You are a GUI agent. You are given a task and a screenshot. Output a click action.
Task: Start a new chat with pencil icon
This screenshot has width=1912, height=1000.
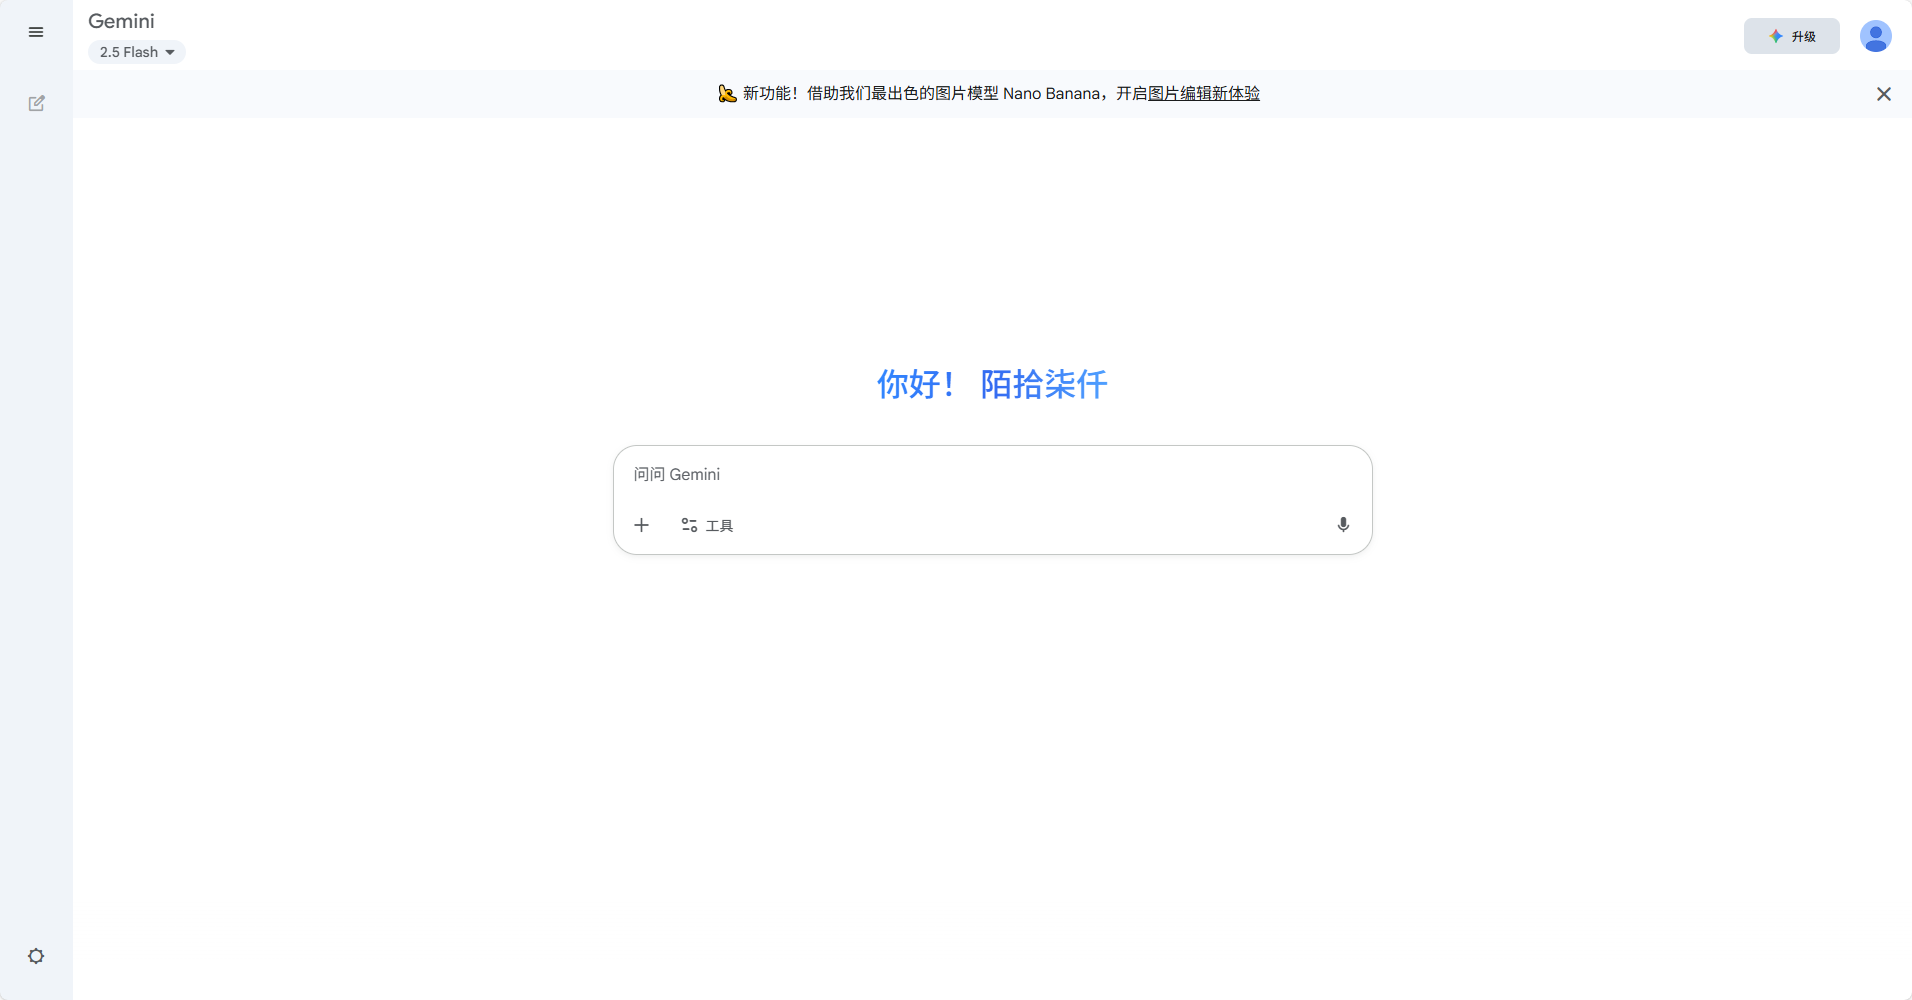point(36,103)
